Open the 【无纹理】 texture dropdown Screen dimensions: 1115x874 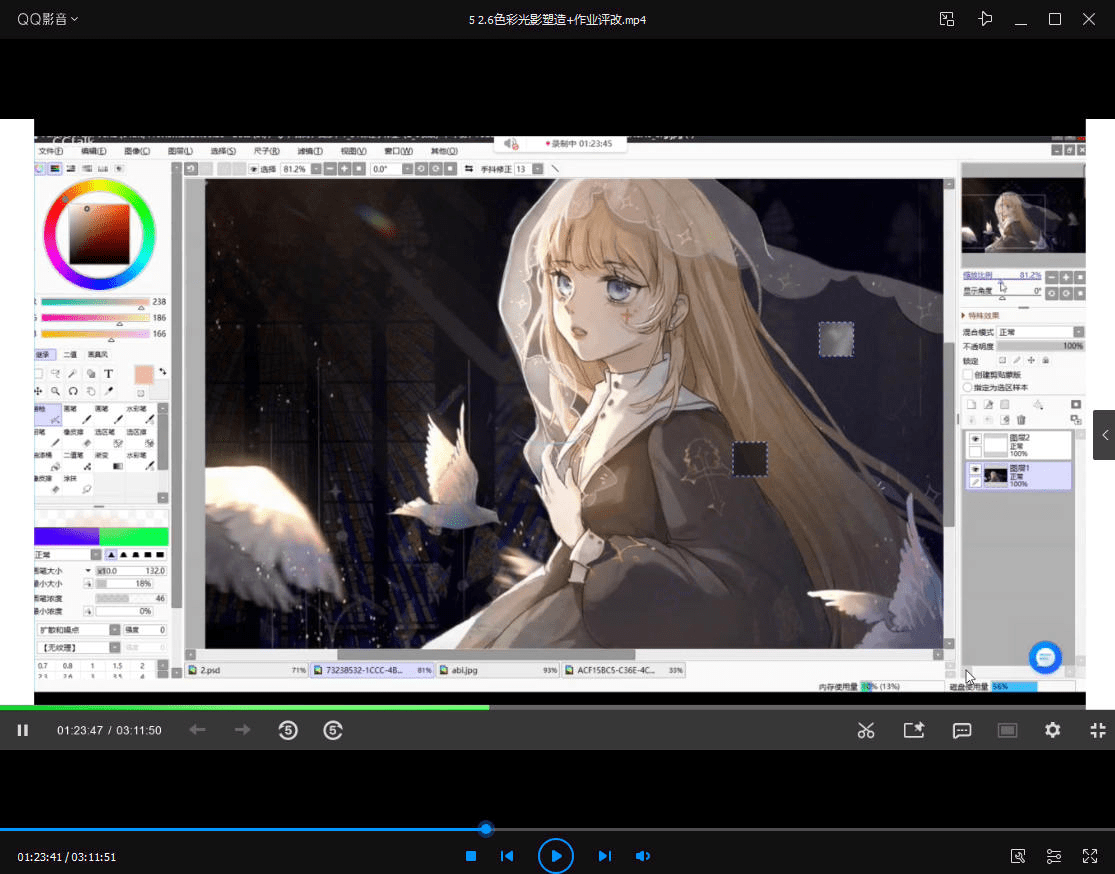pyautogui.click(x=78, y=648)
